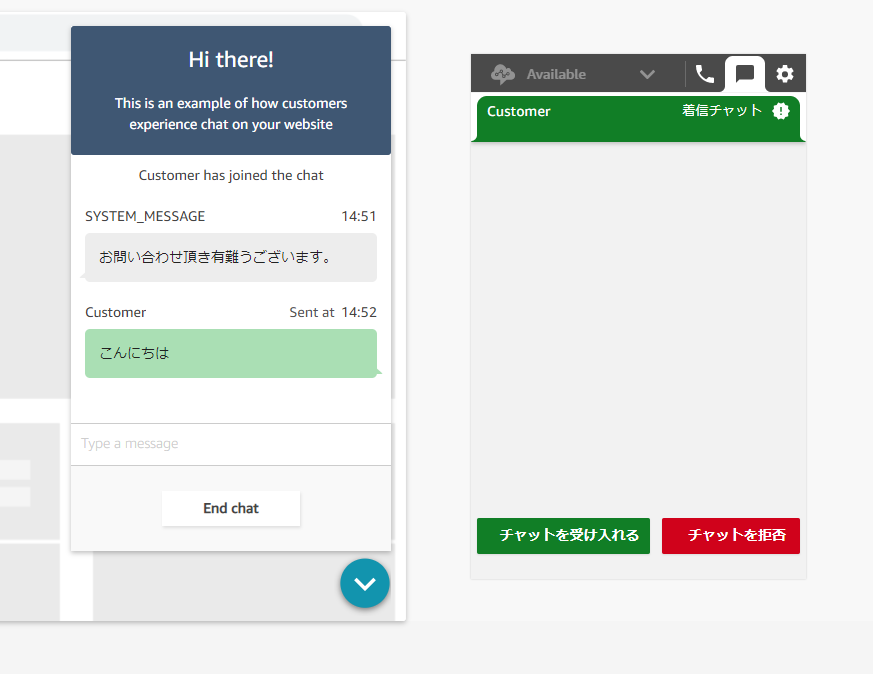The width and height of the screenshot is (873, 674).
Task: Open CCP settings with the gear icon
Action: (x=784, y=73)
